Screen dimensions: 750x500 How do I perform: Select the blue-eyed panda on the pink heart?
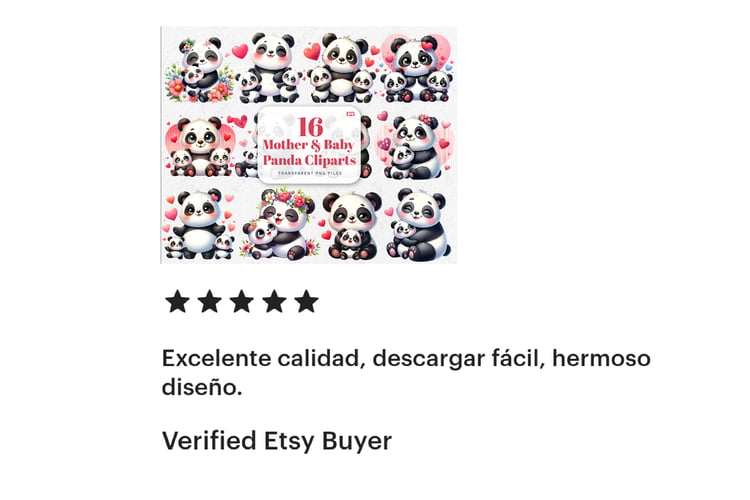[x=199, y=146]
